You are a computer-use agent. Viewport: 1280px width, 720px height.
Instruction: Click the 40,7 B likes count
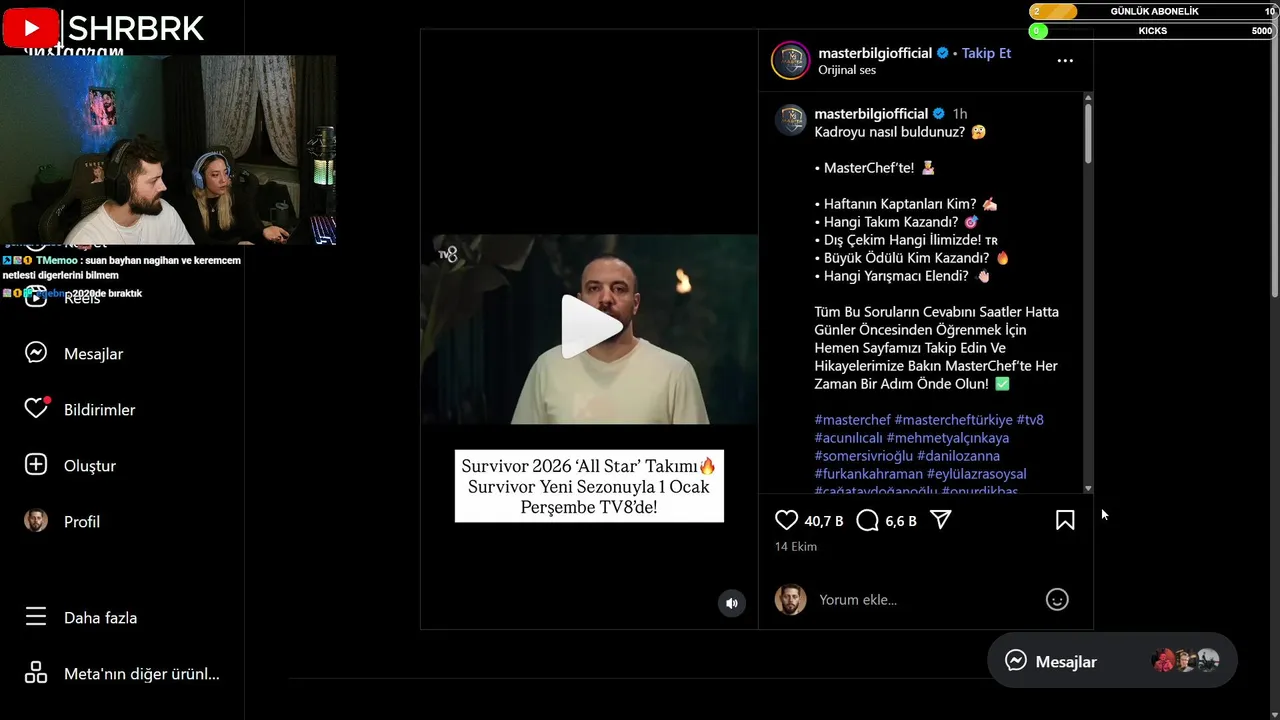tap(824, 521)
